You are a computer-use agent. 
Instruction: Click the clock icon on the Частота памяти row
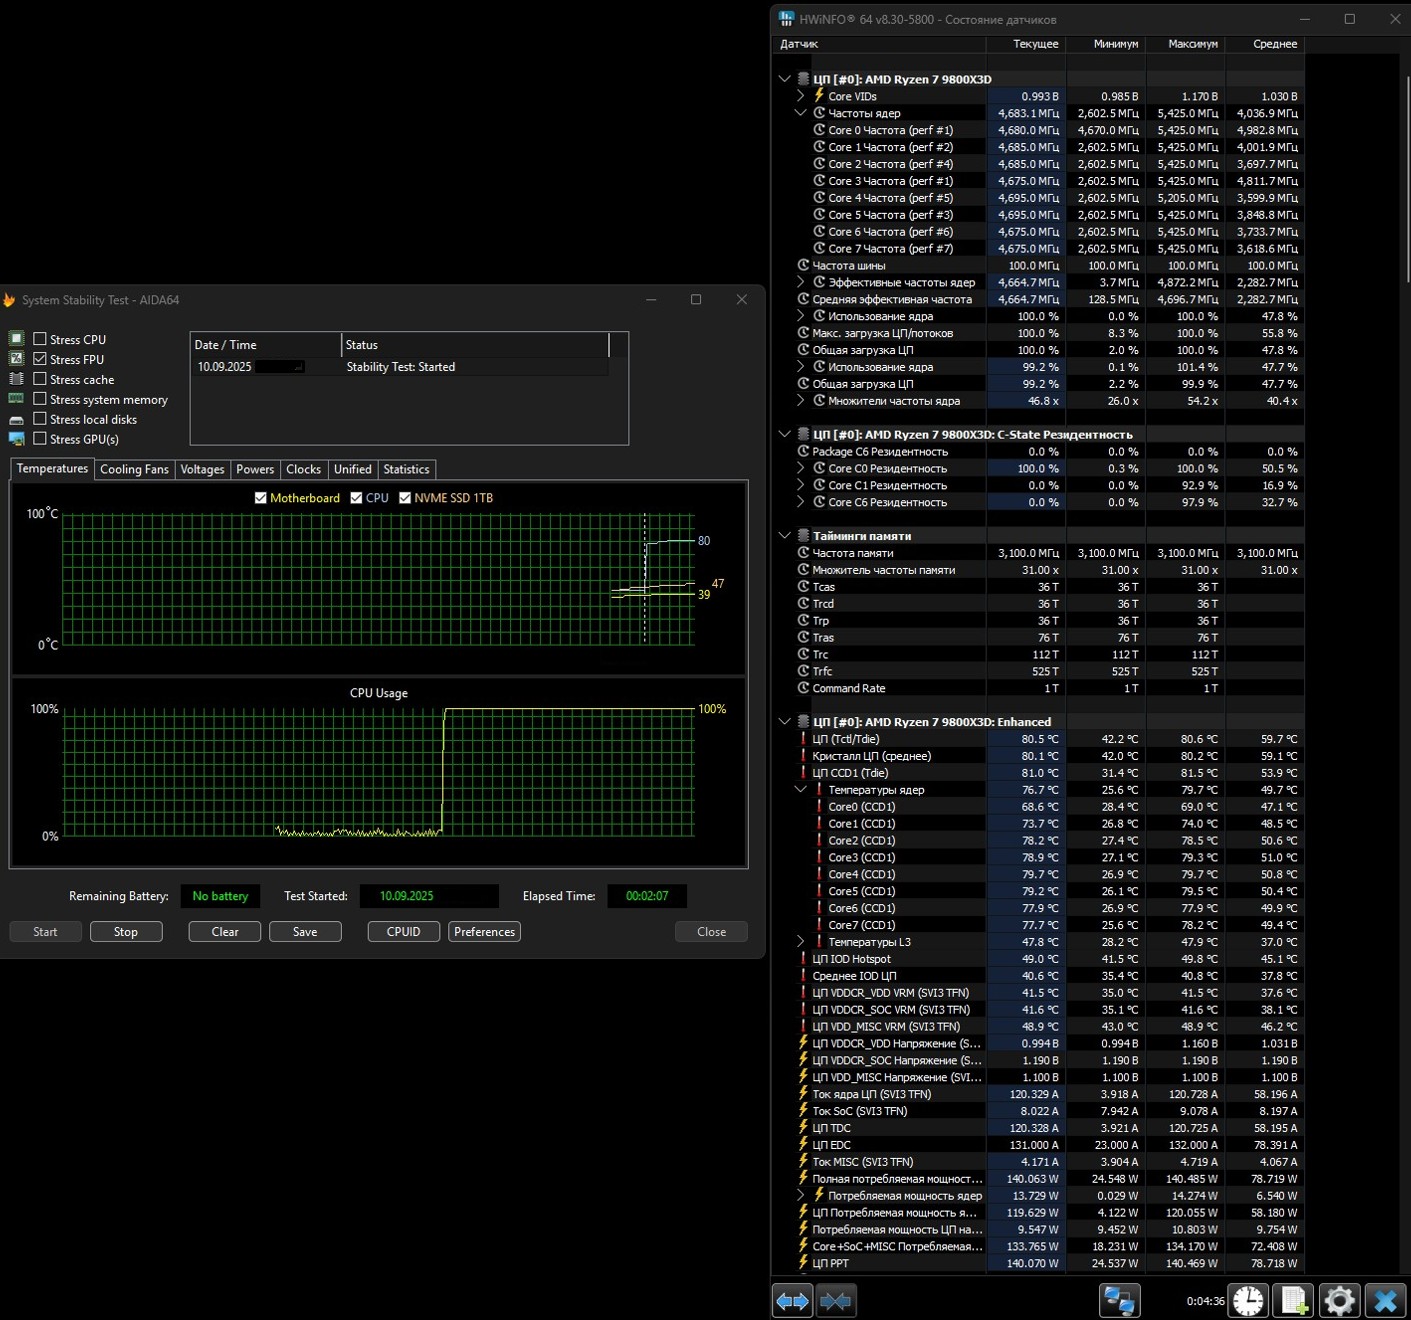tap(803, 553)
